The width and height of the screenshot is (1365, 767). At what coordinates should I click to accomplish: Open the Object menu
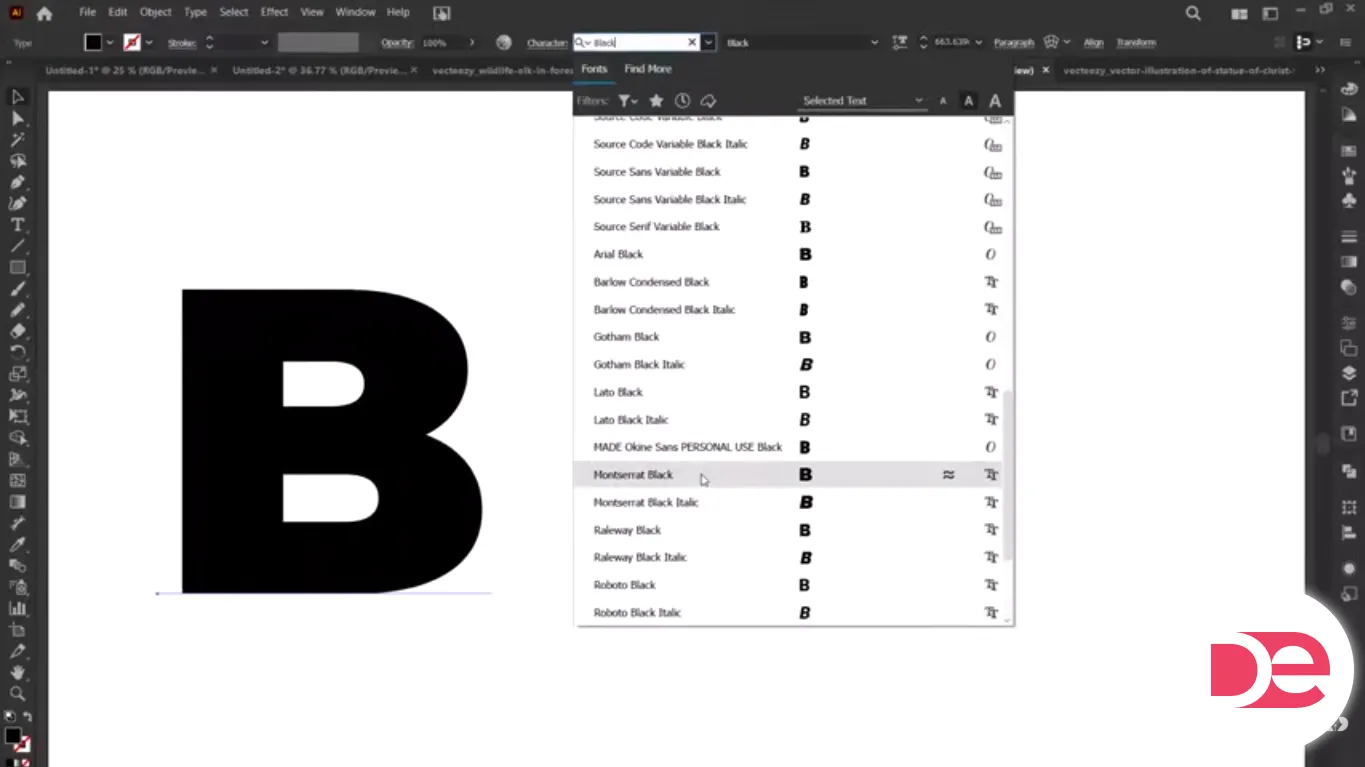coord(155,12)
